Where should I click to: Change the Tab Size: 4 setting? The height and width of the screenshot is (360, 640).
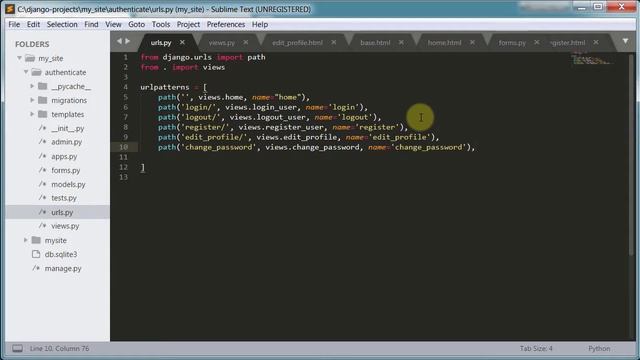[x=536, y=348]
